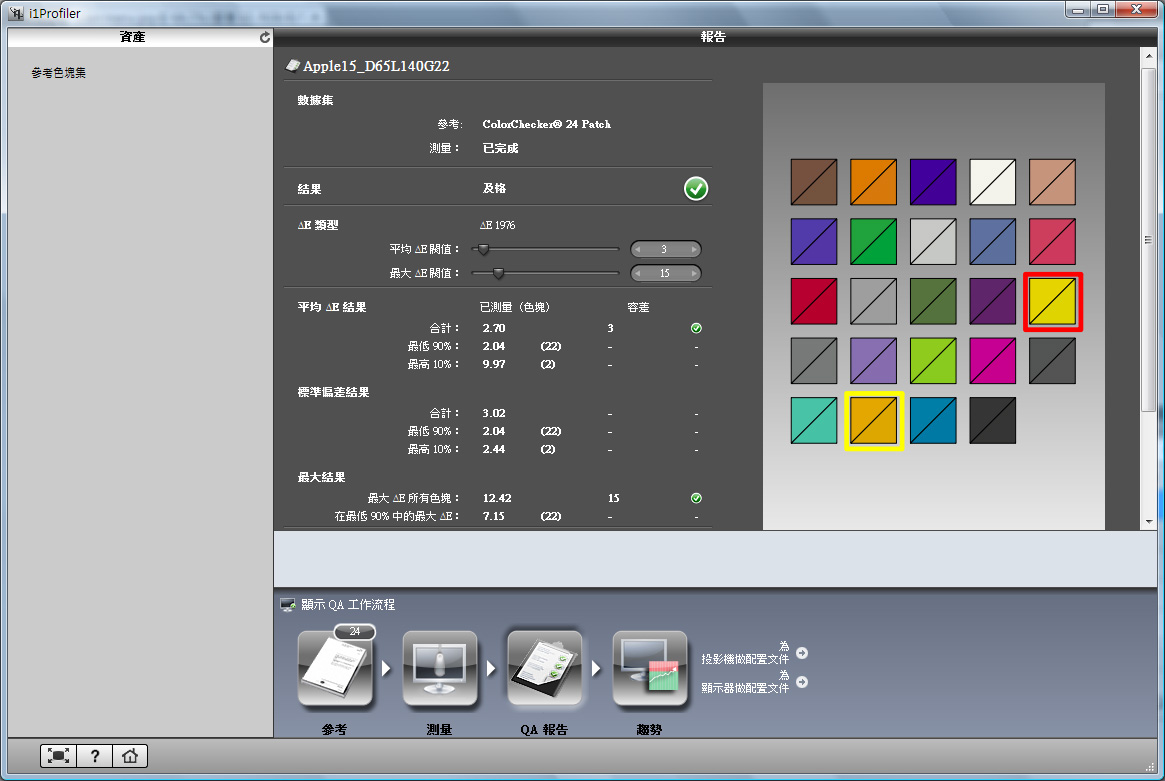1165x781 pixels.
Task: Click arrow next to 投影機做配置文件
Action: pos(801,653)
